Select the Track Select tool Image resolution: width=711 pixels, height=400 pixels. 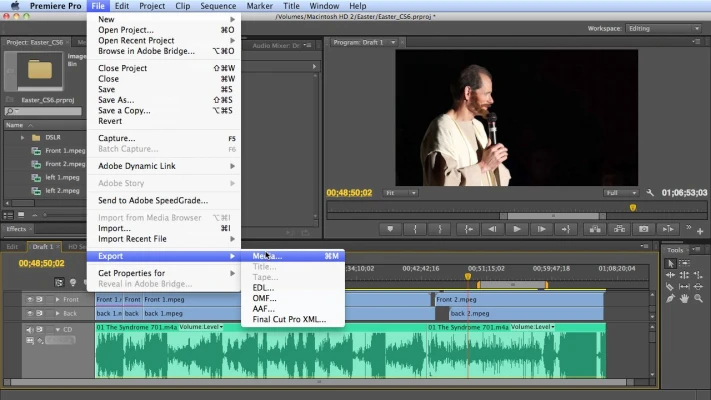click(x=684, y=263)
